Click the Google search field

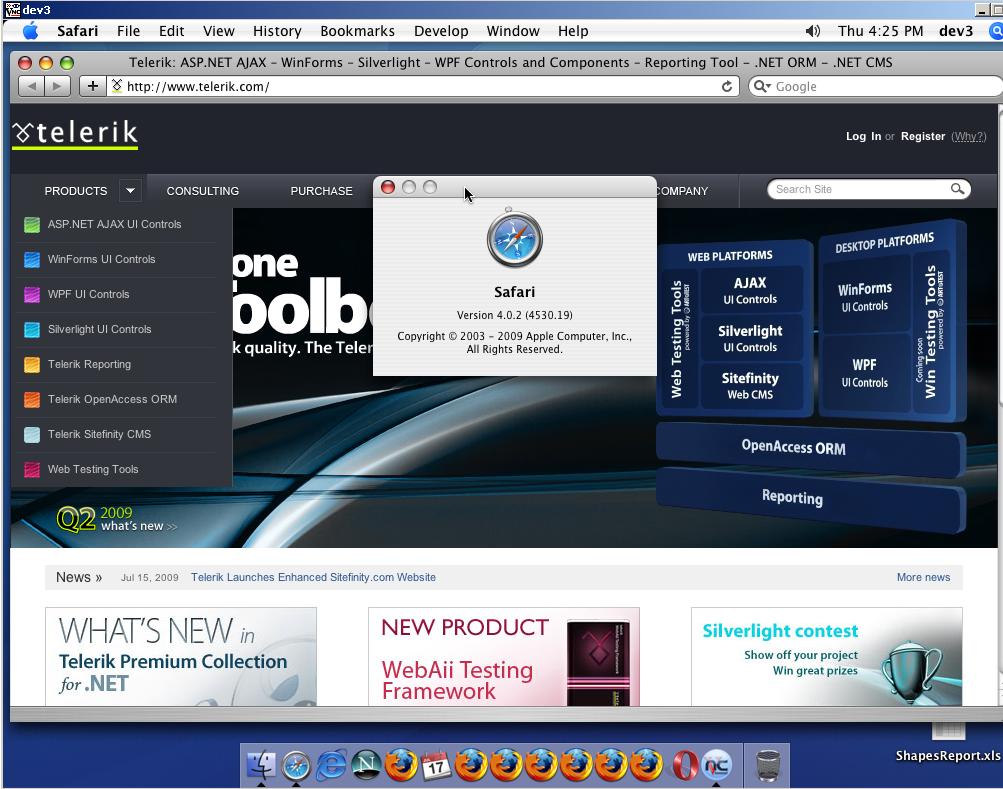click(876, 86)
